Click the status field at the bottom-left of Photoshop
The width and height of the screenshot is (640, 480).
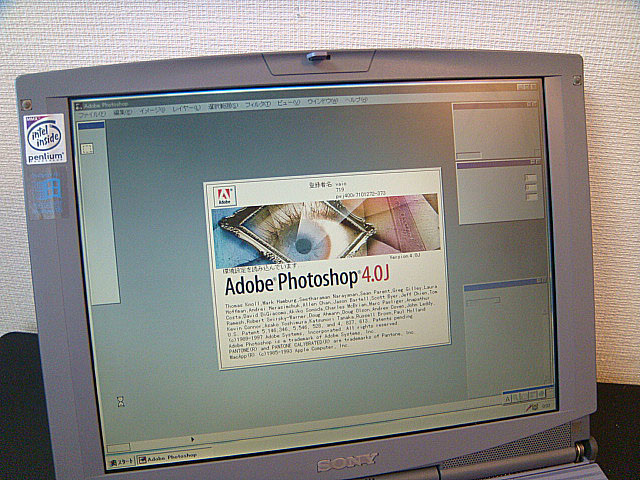coord(118,447)
